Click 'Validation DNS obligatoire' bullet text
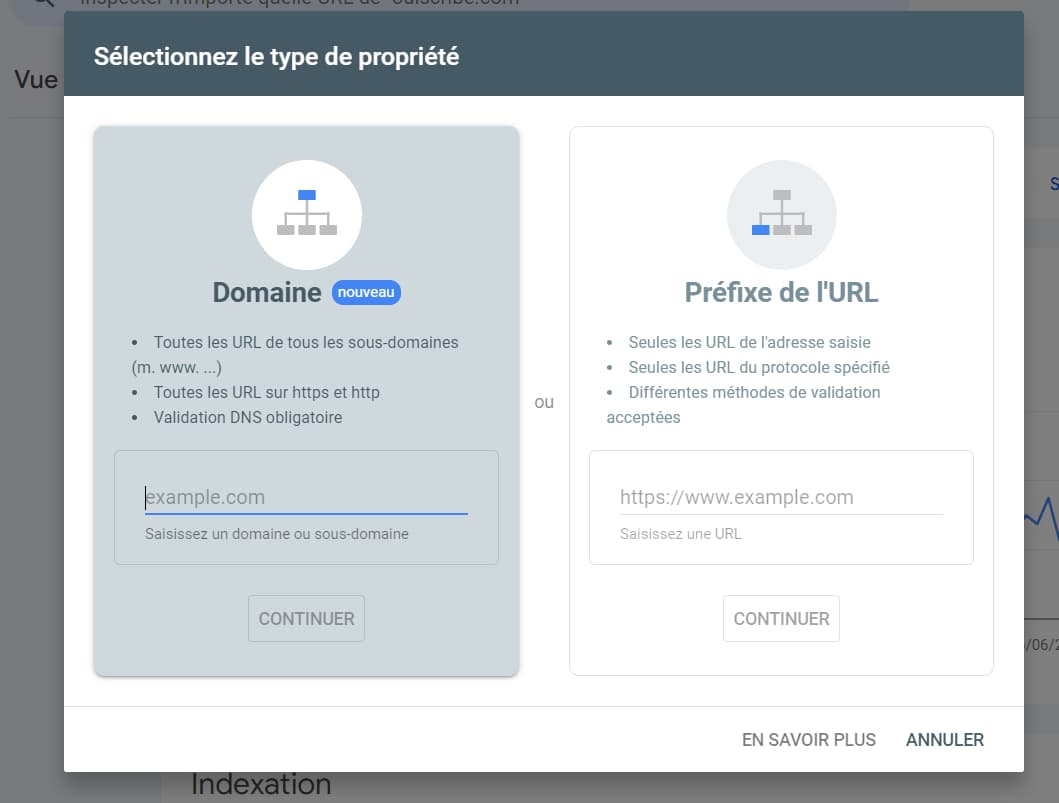The width and height of the screenshot is (1059, 803). [248, 417]
